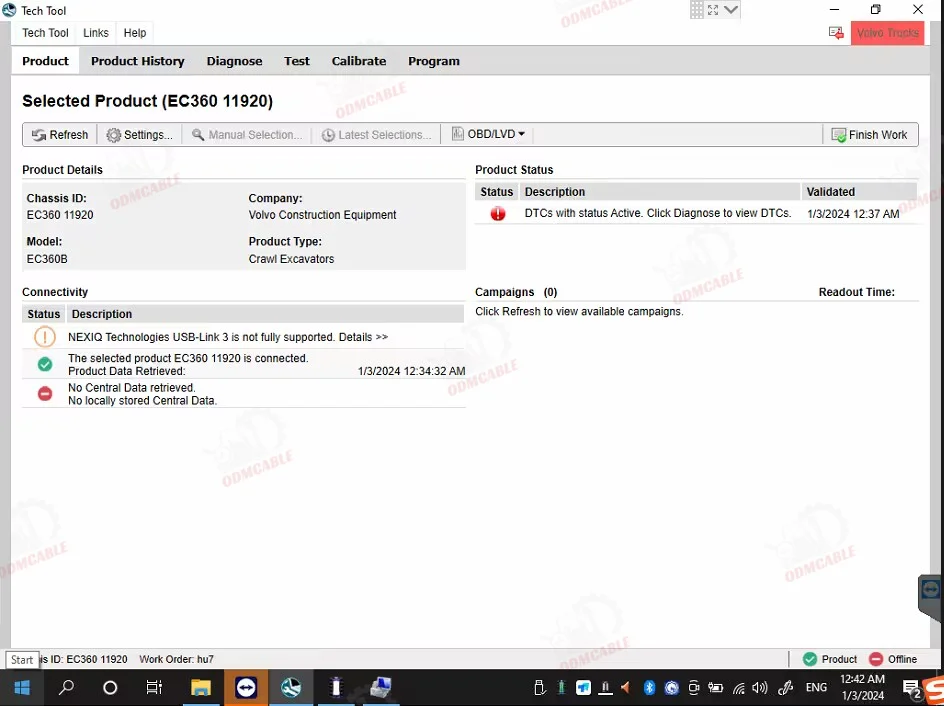The image size is (944, 706).
Task: Click the Finish Work button
Action: (x=869, y=135)
